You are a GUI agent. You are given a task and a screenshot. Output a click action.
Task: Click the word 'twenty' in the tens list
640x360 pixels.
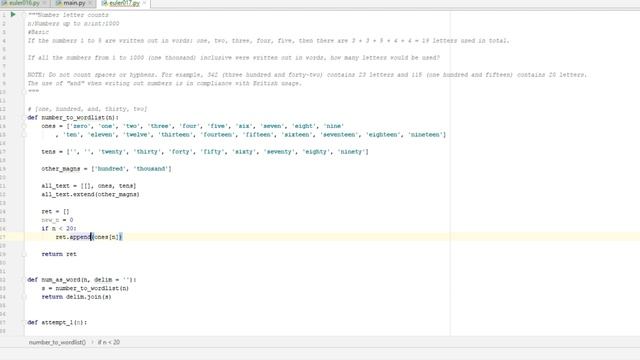pos(112,152)
